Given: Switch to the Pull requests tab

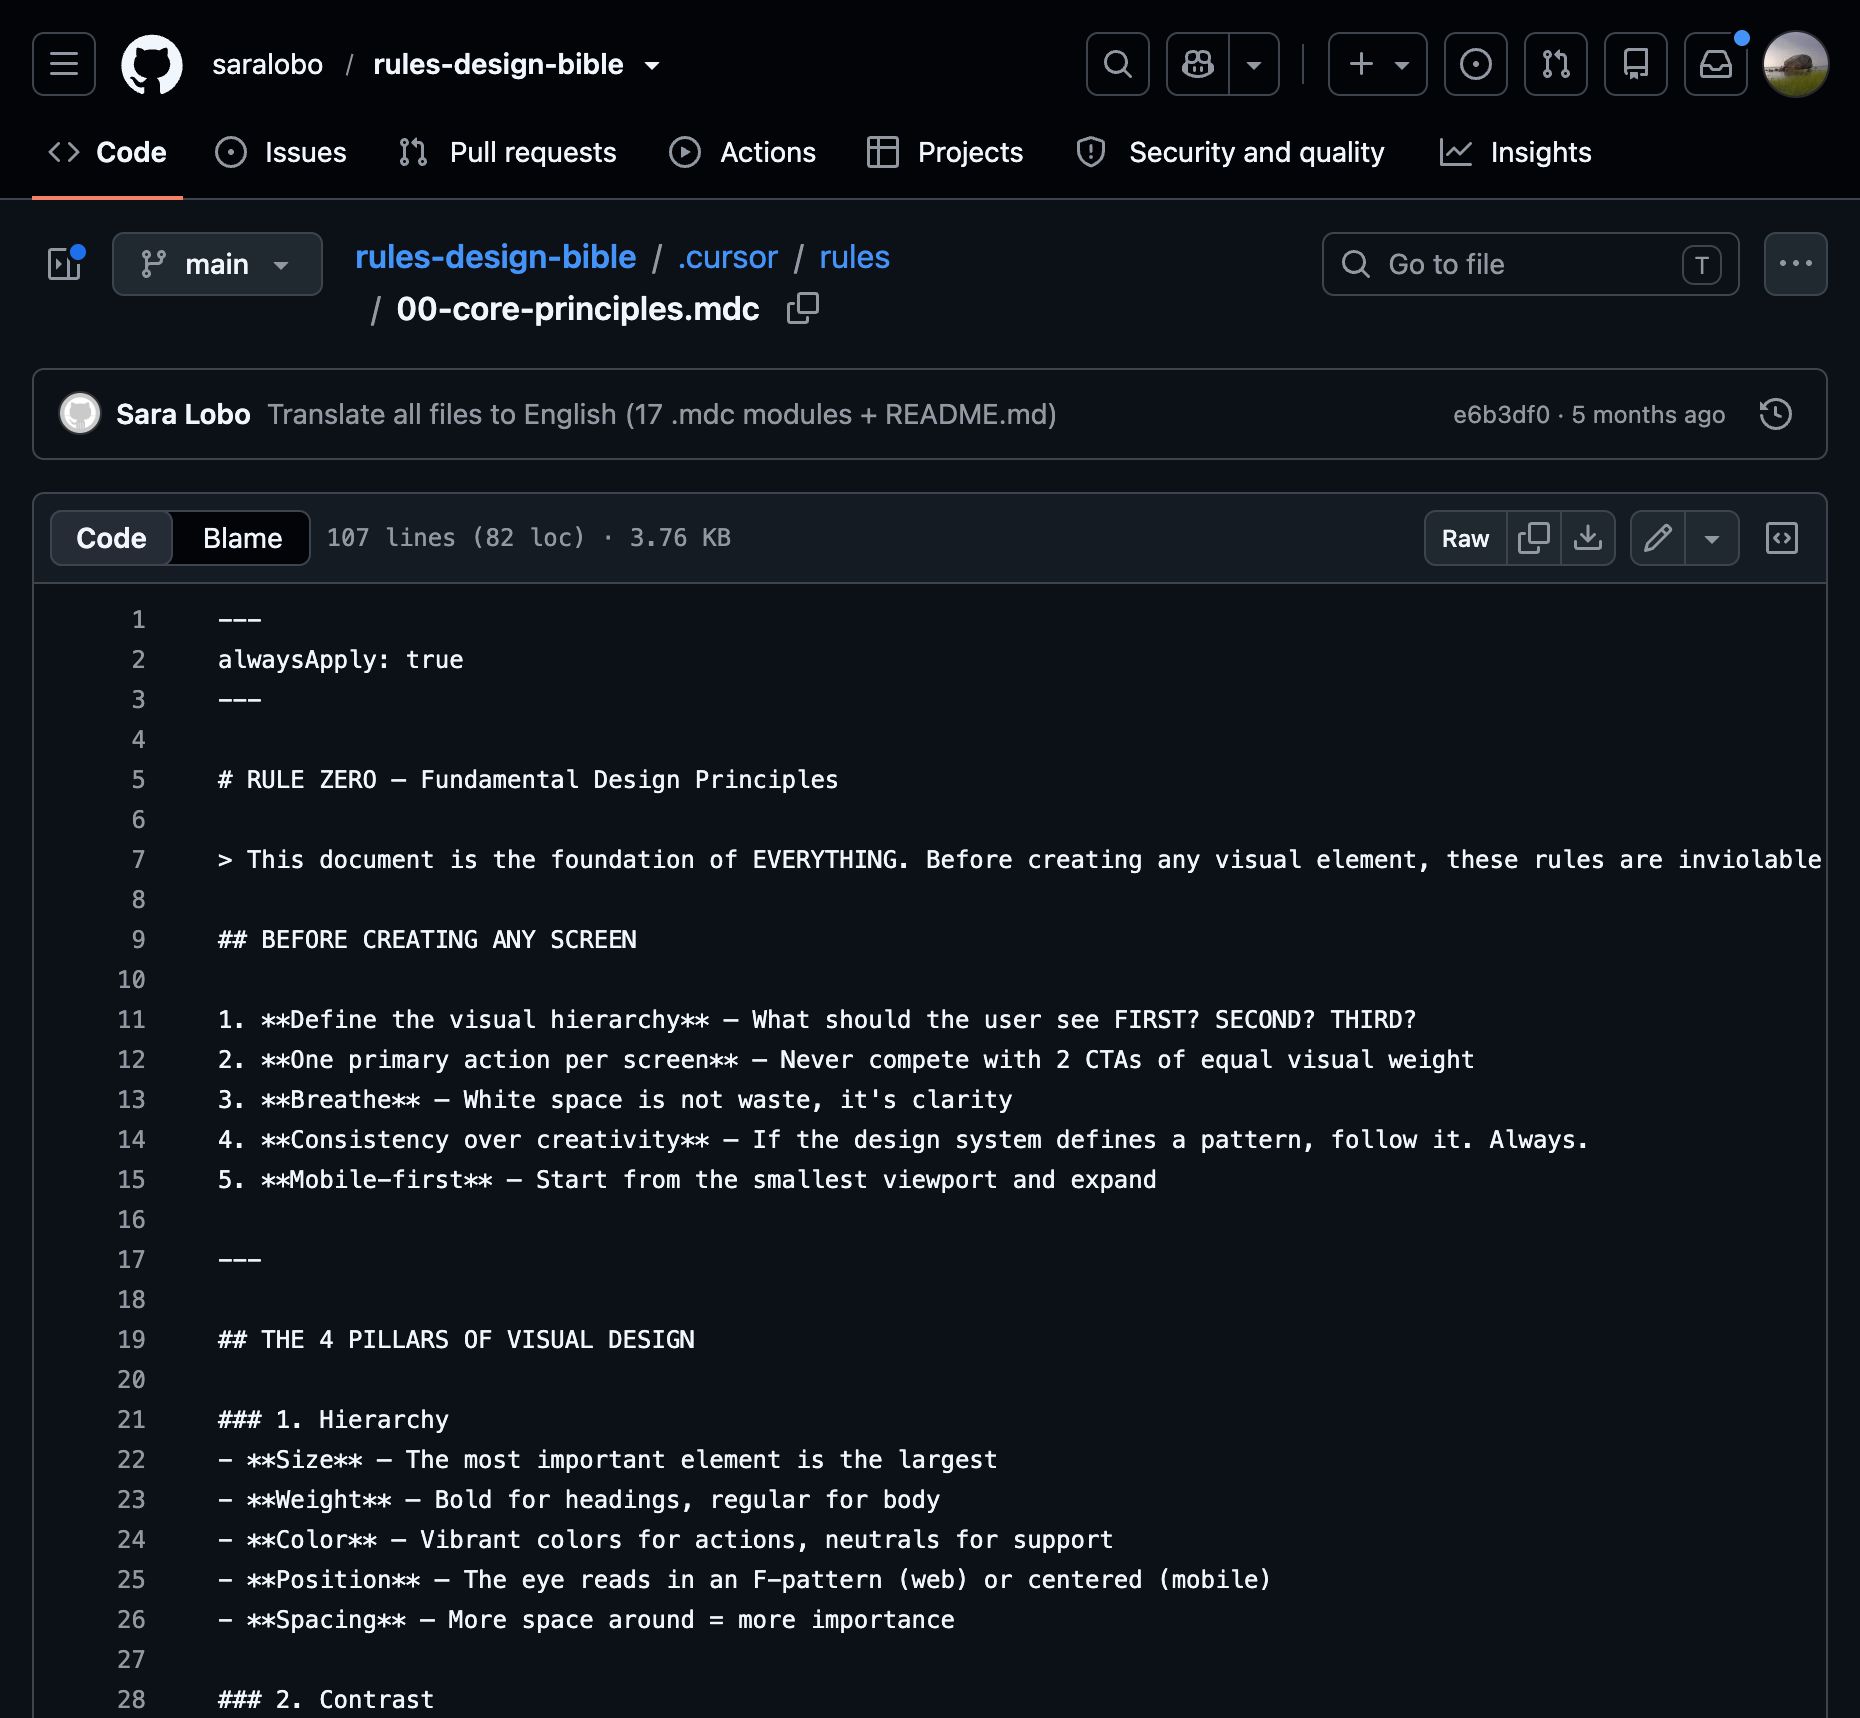Looking at the screenshot, I should [507, 152].
